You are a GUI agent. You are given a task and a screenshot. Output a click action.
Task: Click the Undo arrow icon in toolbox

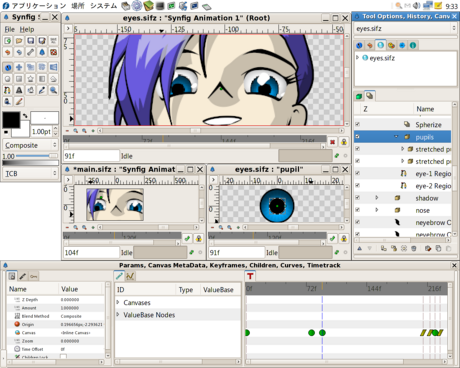click(8, 52)
